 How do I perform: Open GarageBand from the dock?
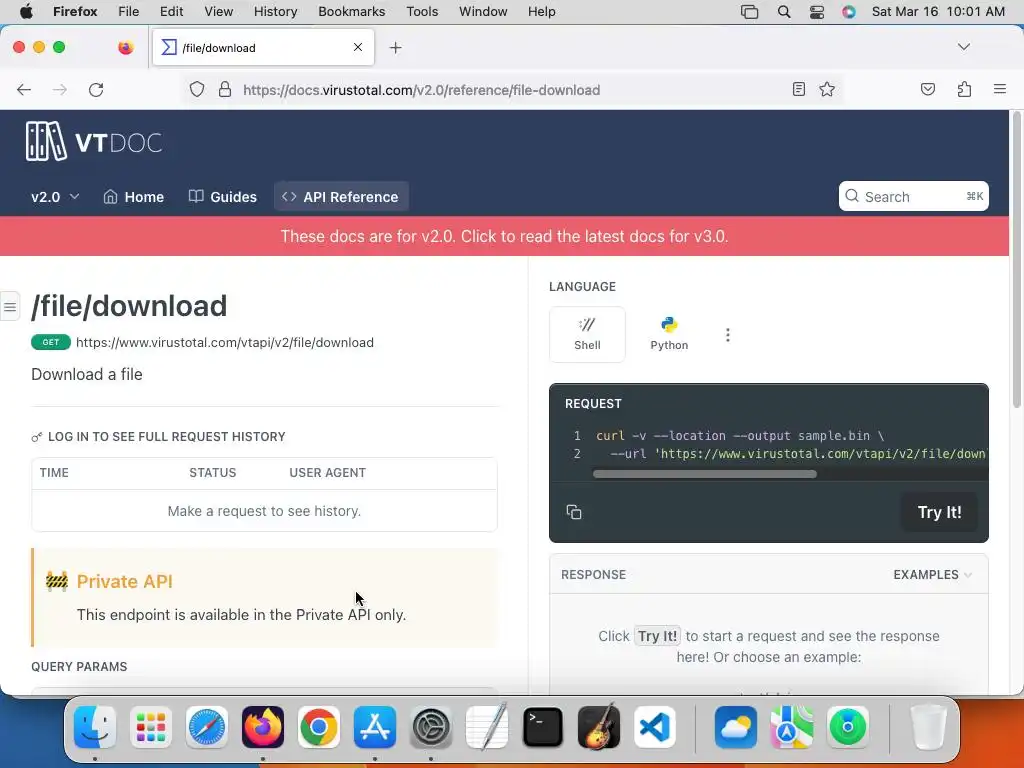click(x=599, y=727)
